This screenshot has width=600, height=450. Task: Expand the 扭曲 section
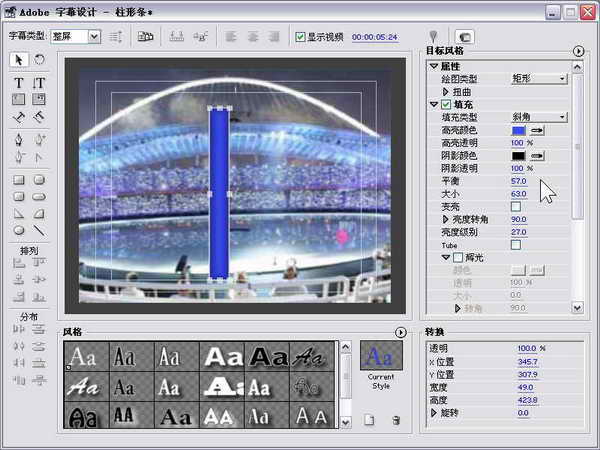pyautogui.click(x=446, y=91)
